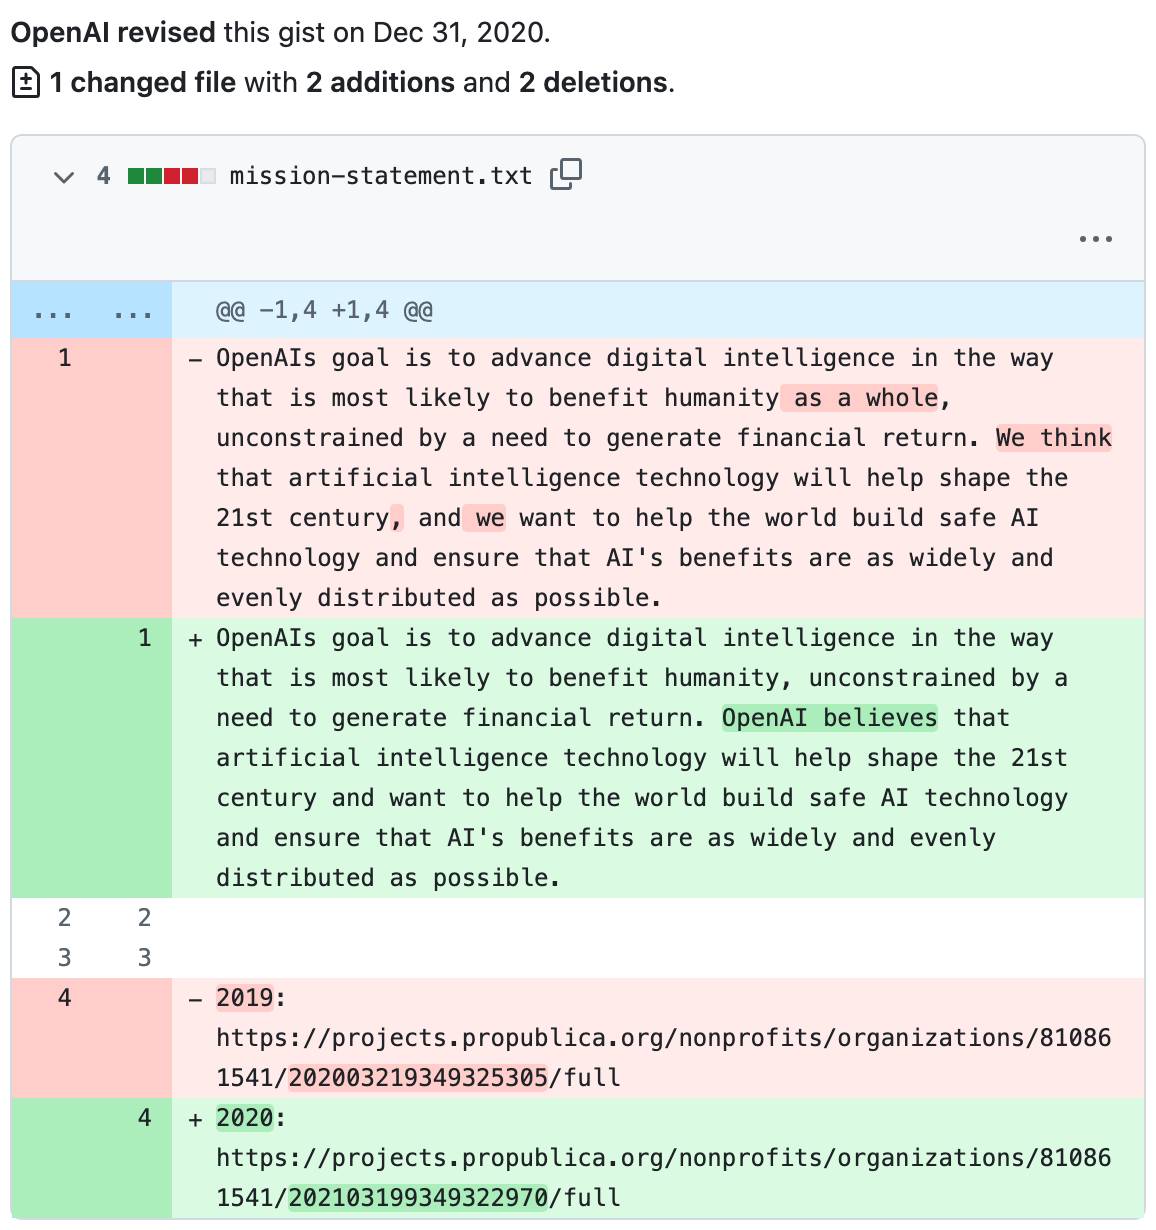Select line number 2 in the diff
This screenshot has height=1230, width=1156.
click(65, 917)
